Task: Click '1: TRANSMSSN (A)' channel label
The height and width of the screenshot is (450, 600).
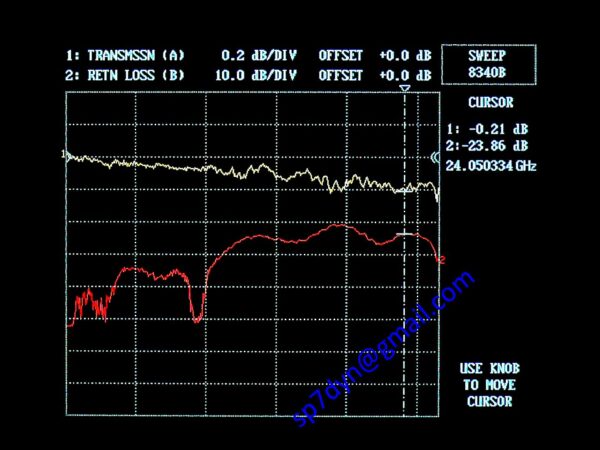Action: [125, 55]
